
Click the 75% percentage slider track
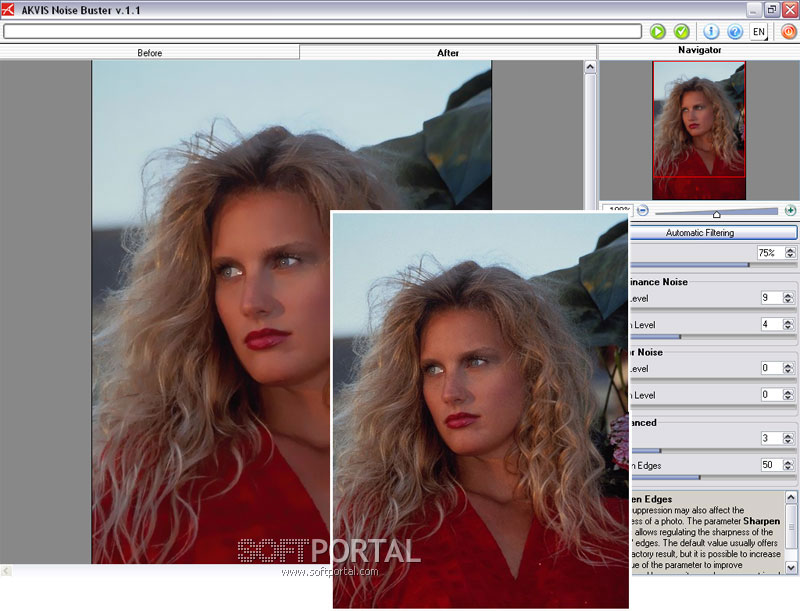(714, 265)
